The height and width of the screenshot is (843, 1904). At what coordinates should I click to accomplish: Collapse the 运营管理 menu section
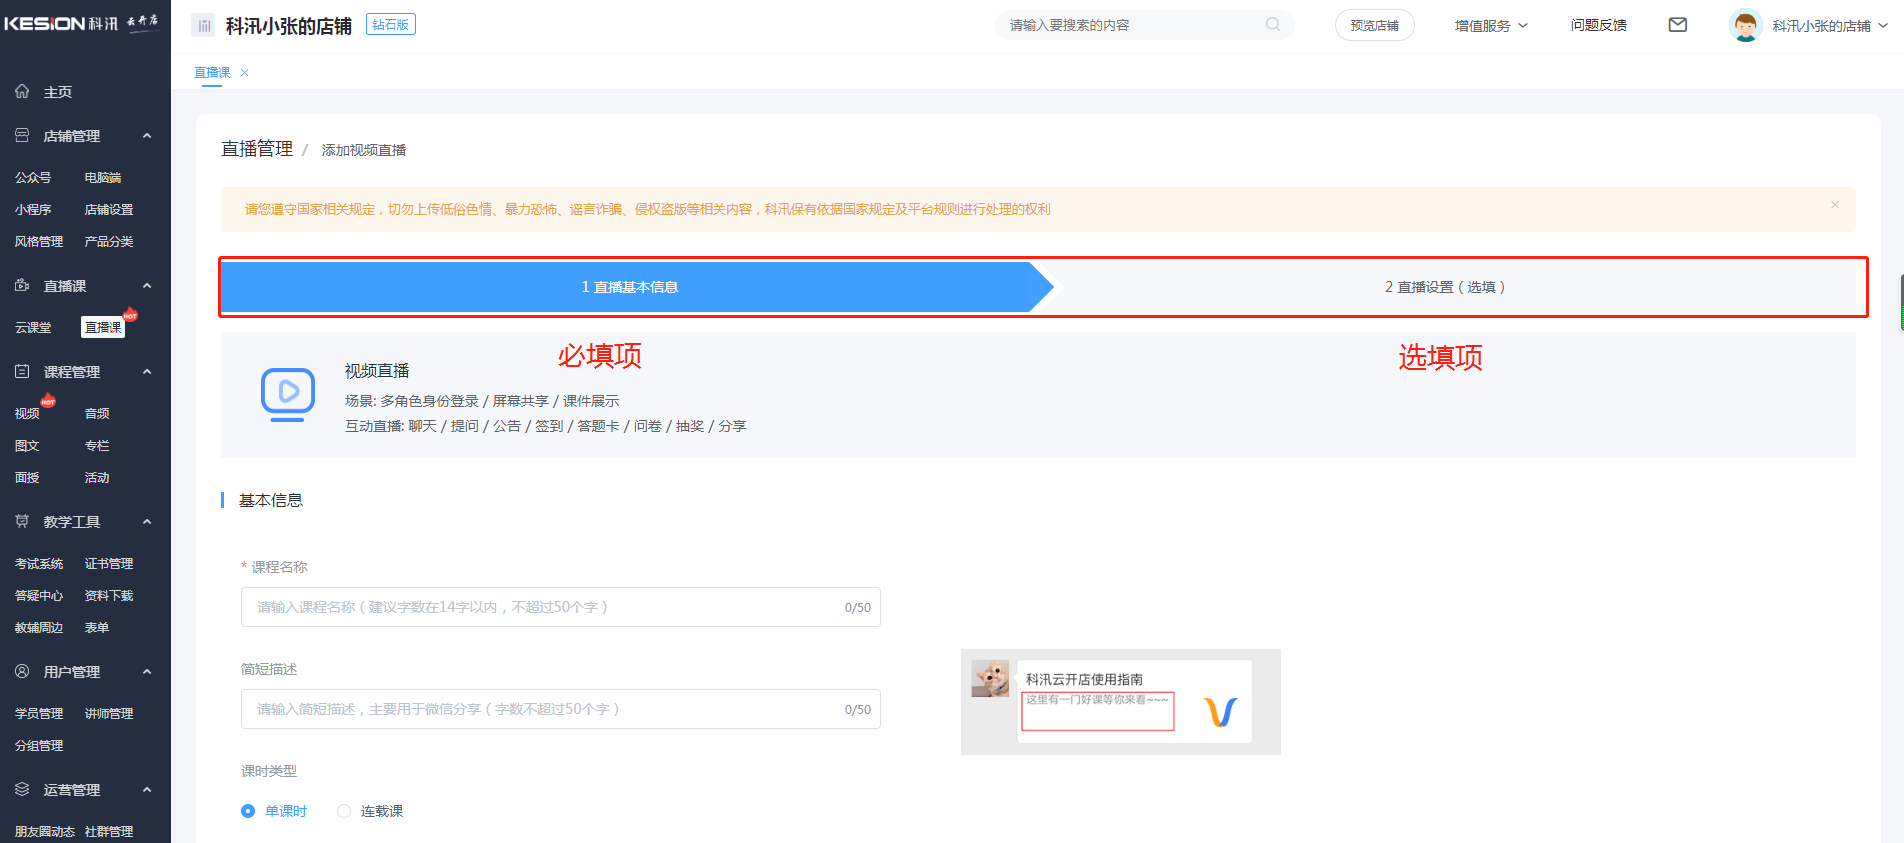click(147, 789)
